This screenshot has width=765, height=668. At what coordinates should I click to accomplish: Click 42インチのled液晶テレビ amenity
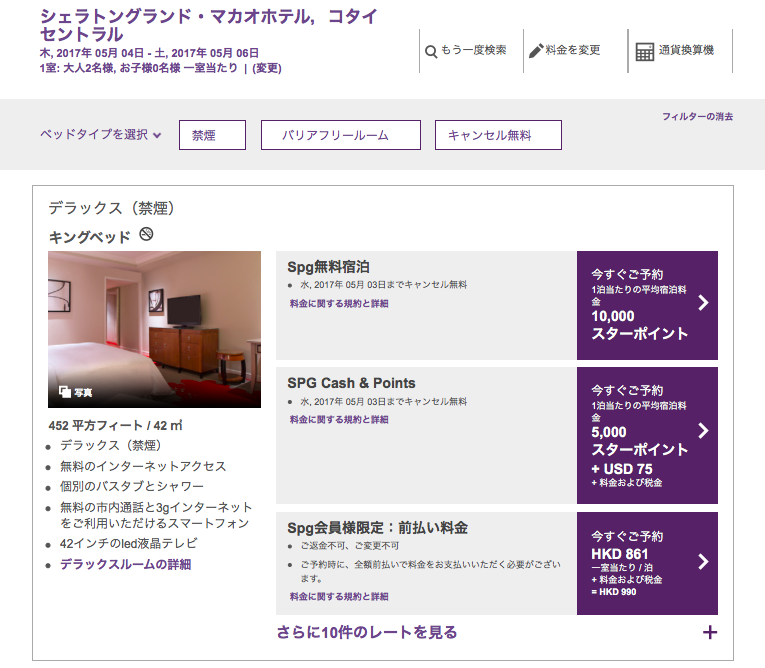128,543
